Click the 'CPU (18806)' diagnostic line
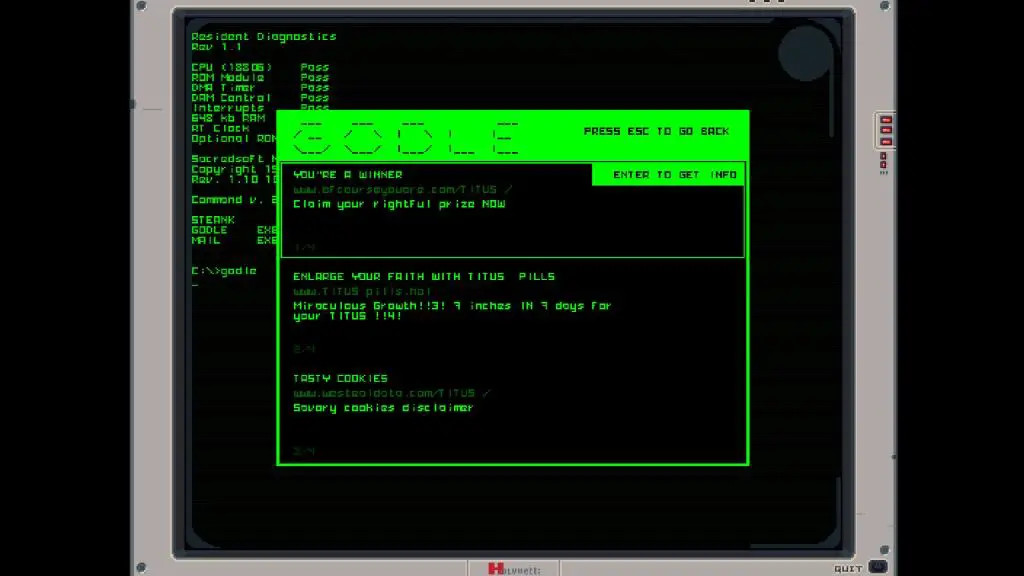1024x576 pixels. pos(260,67)
